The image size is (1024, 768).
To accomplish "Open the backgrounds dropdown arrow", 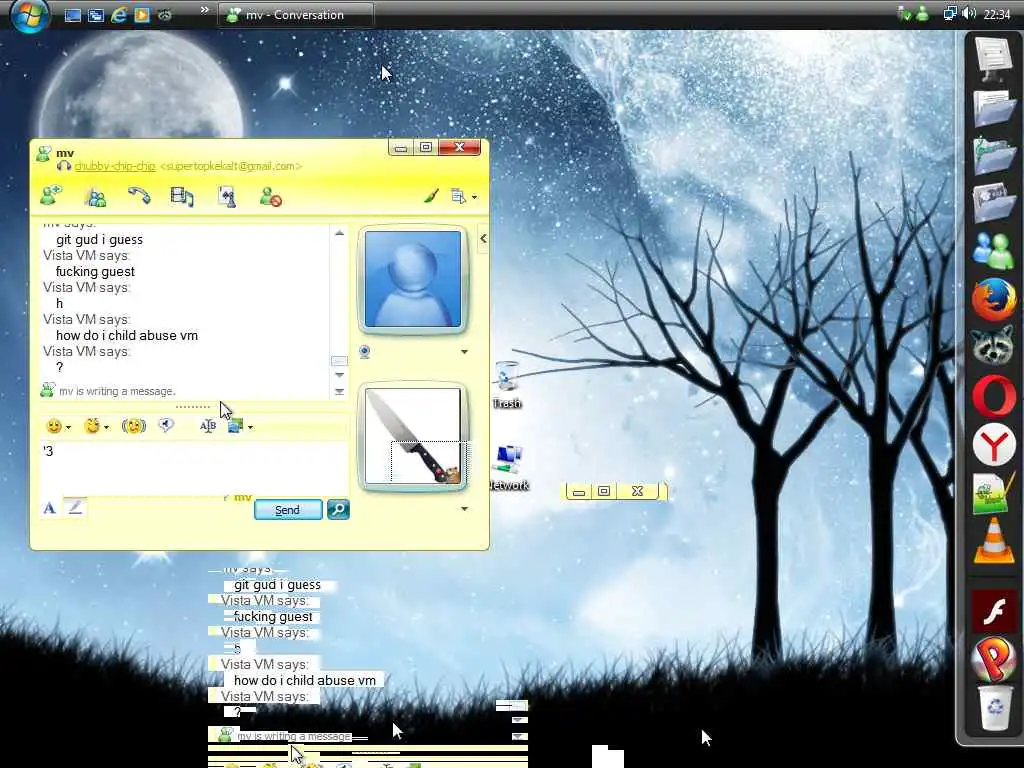I will [251, 428].
